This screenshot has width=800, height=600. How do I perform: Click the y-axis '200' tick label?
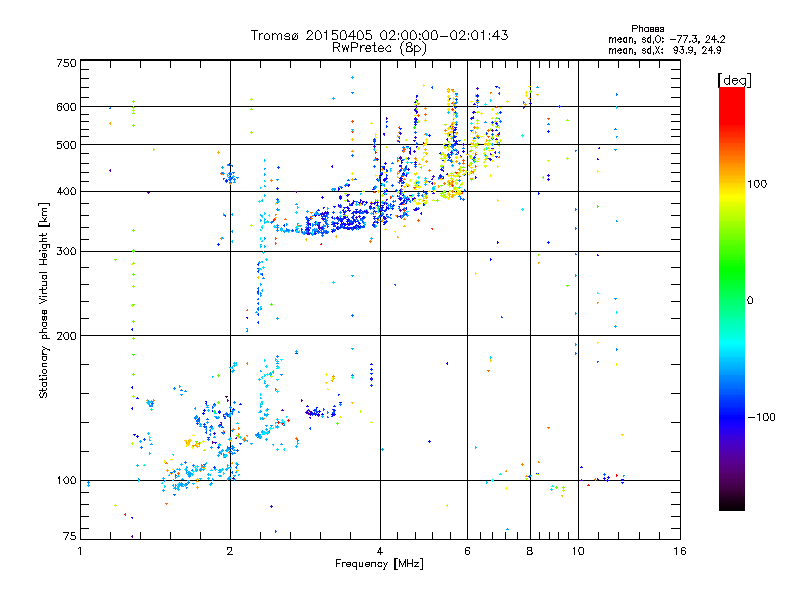[x=66, y=336]
